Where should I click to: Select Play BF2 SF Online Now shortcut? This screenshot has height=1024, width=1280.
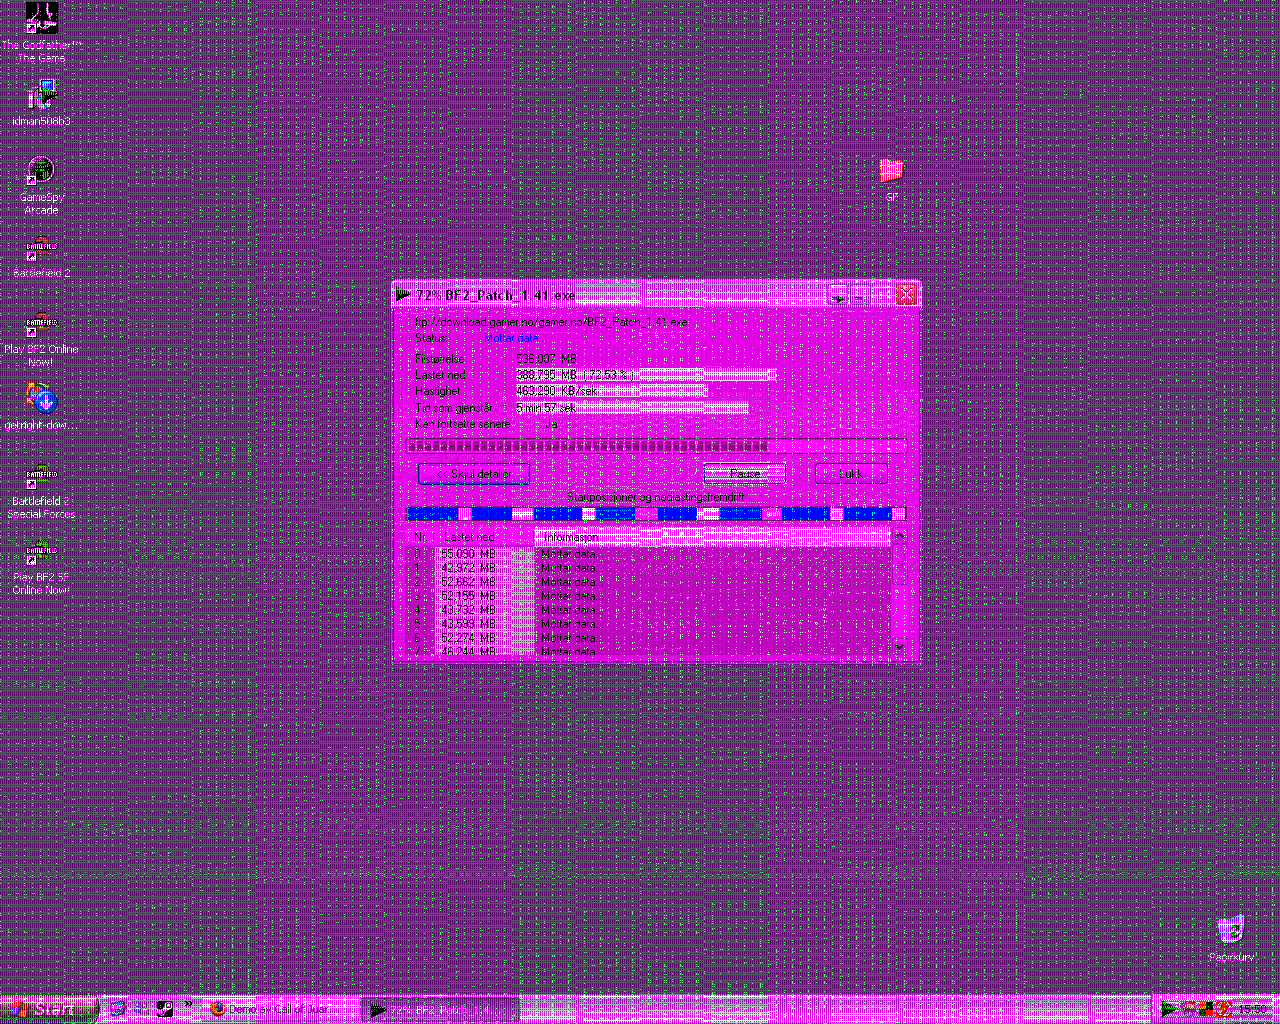tap(41, 567)
